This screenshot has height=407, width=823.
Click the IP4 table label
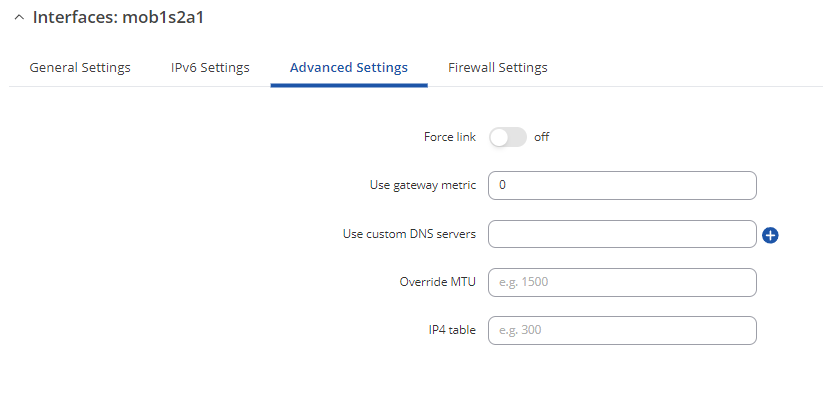pos(452,330)
